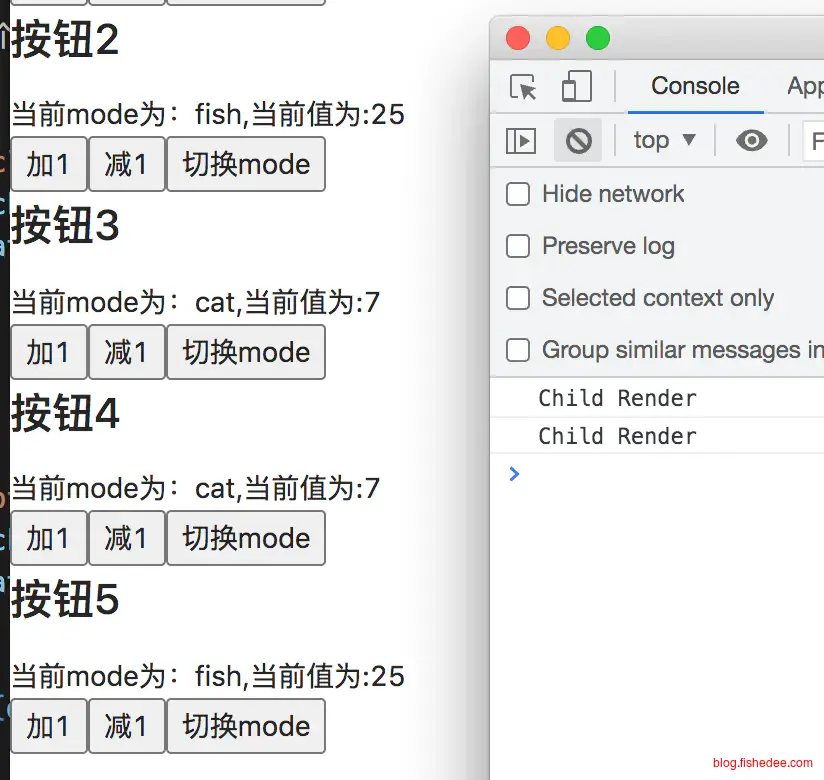Click the inspect element picker icon

[x=523, y=87]
